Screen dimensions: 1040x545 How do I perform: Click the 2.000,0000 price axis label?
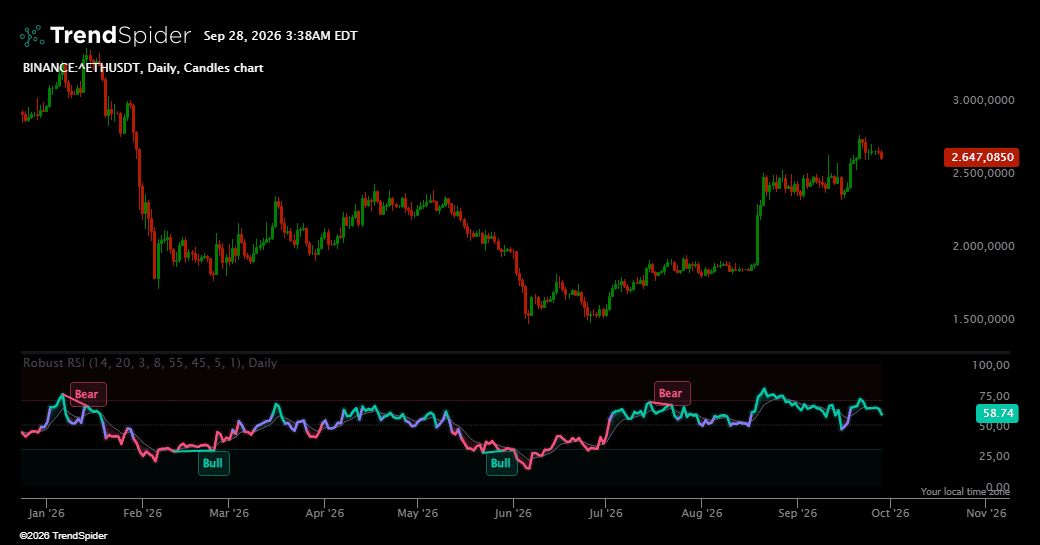click(x=984, y=246)
